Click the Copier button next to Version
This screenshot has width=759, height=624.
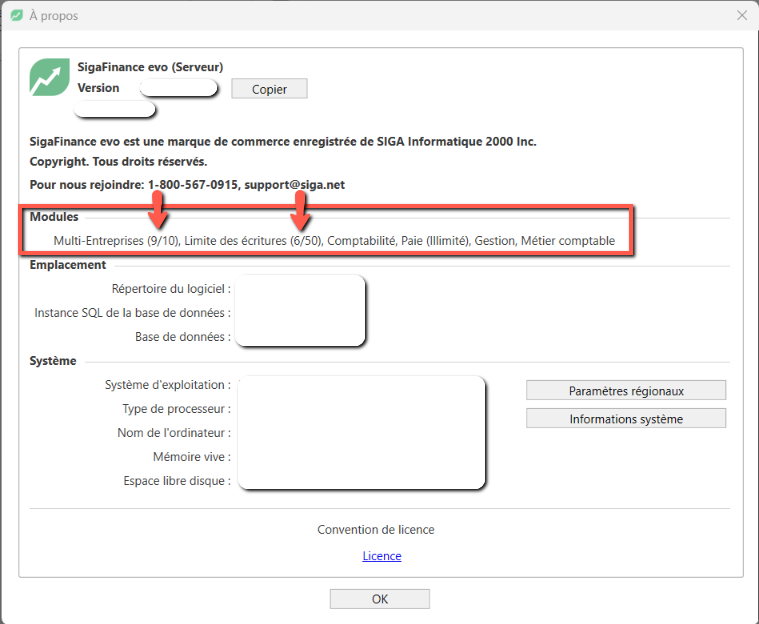[269, 89]
